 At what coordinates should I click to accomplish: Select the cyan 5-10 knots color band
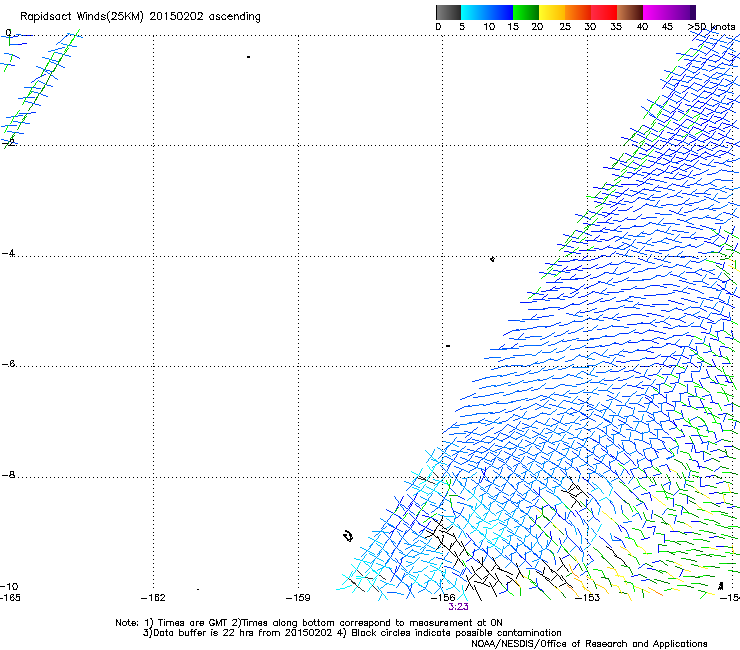[474, 12]
